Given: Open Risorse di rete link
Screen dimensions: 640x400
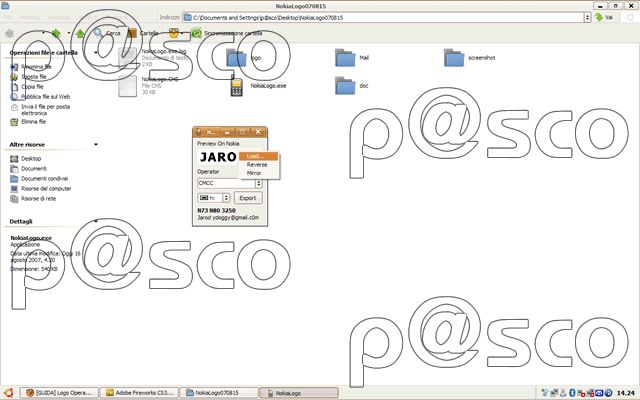Looking at the screenshot, I should pyautogui.click(x=38, y=199).
